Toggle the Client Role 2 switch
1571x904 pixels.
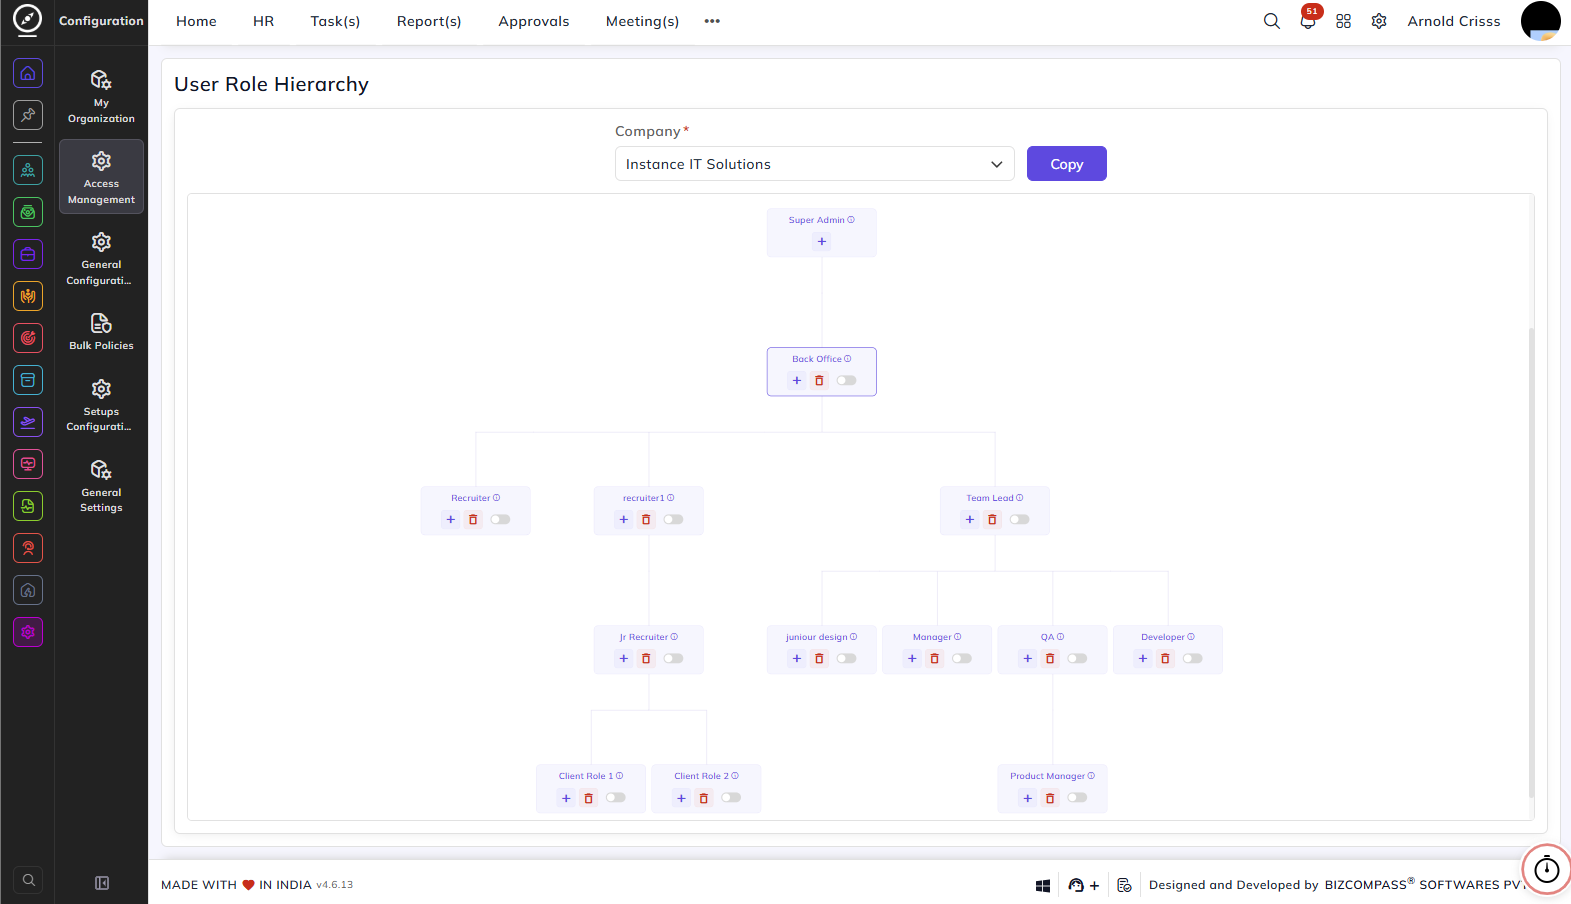click(x=732, y=797)
